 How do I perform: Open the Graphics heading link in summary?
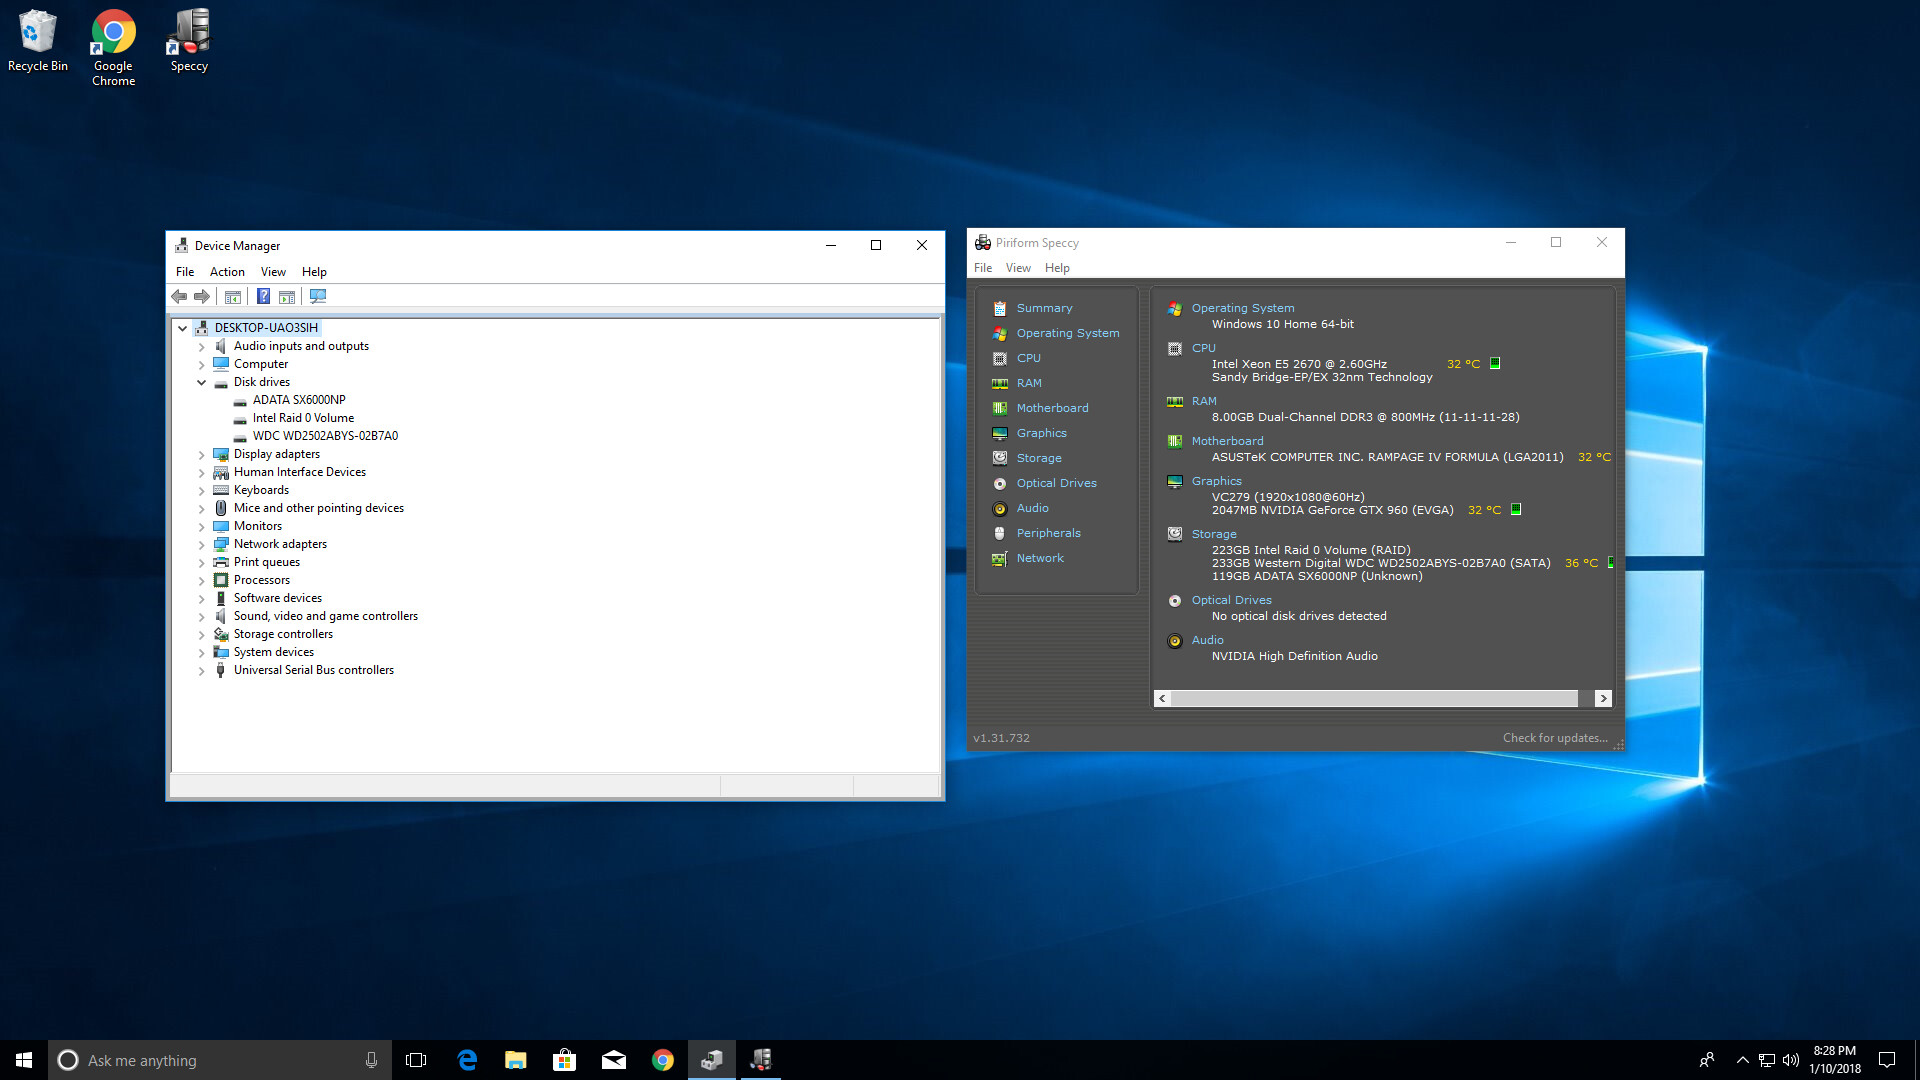(x=1216, y=481)
